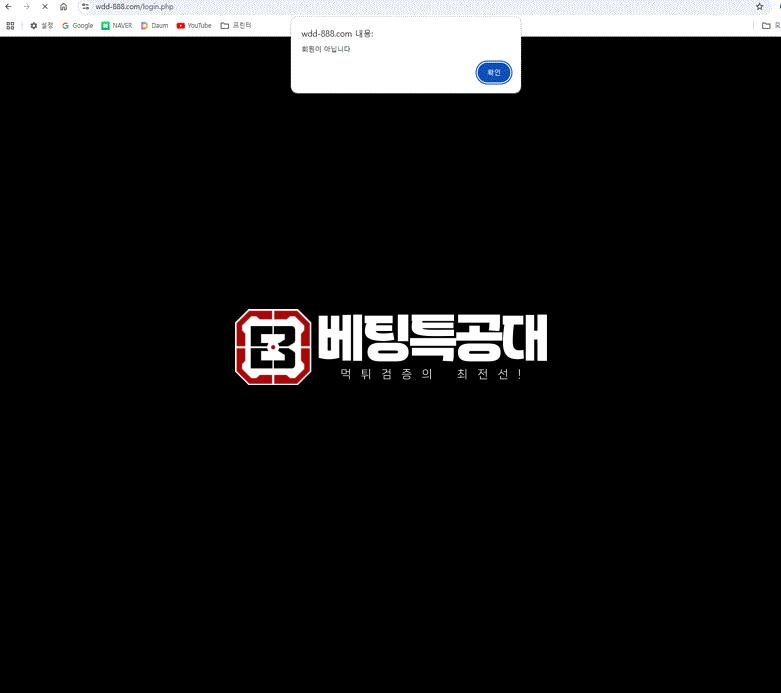This screenshot has height=693, width=781.
Task: Open the Google bookmark
Action: [x=78, y=25]
